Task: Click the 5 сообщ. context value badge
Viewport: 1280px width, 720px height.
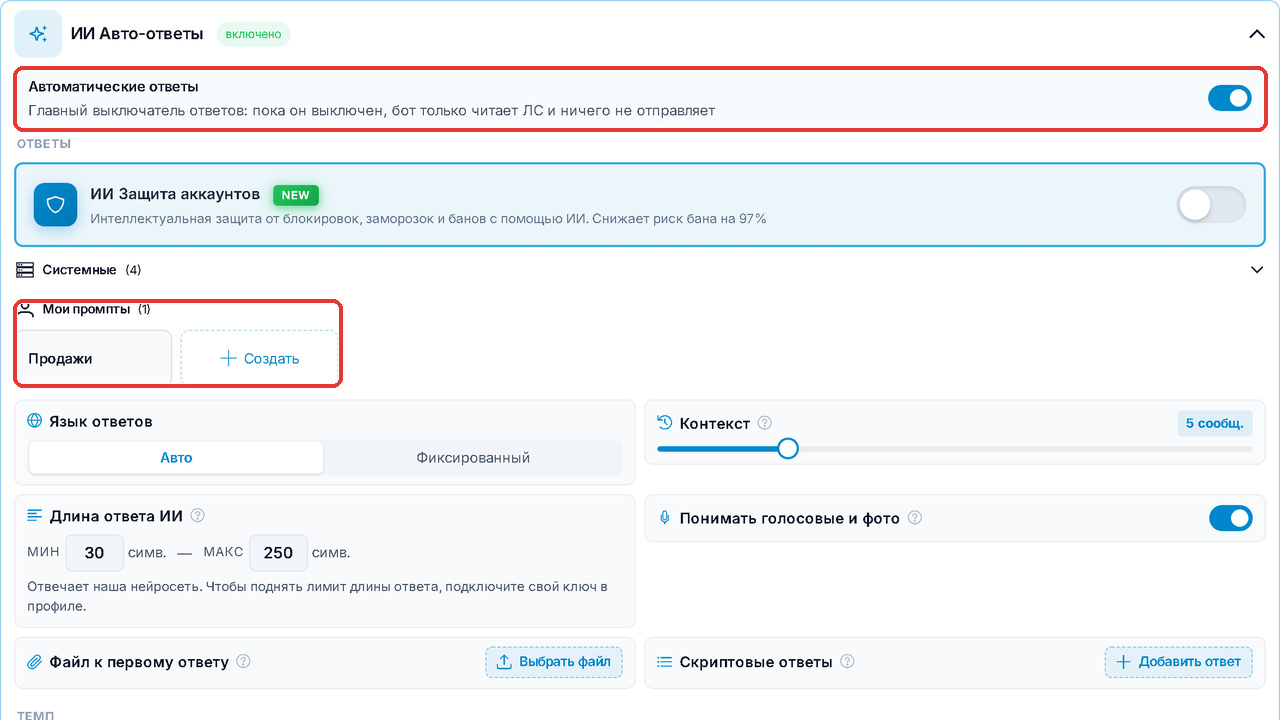Action: tap(1214, 423)
